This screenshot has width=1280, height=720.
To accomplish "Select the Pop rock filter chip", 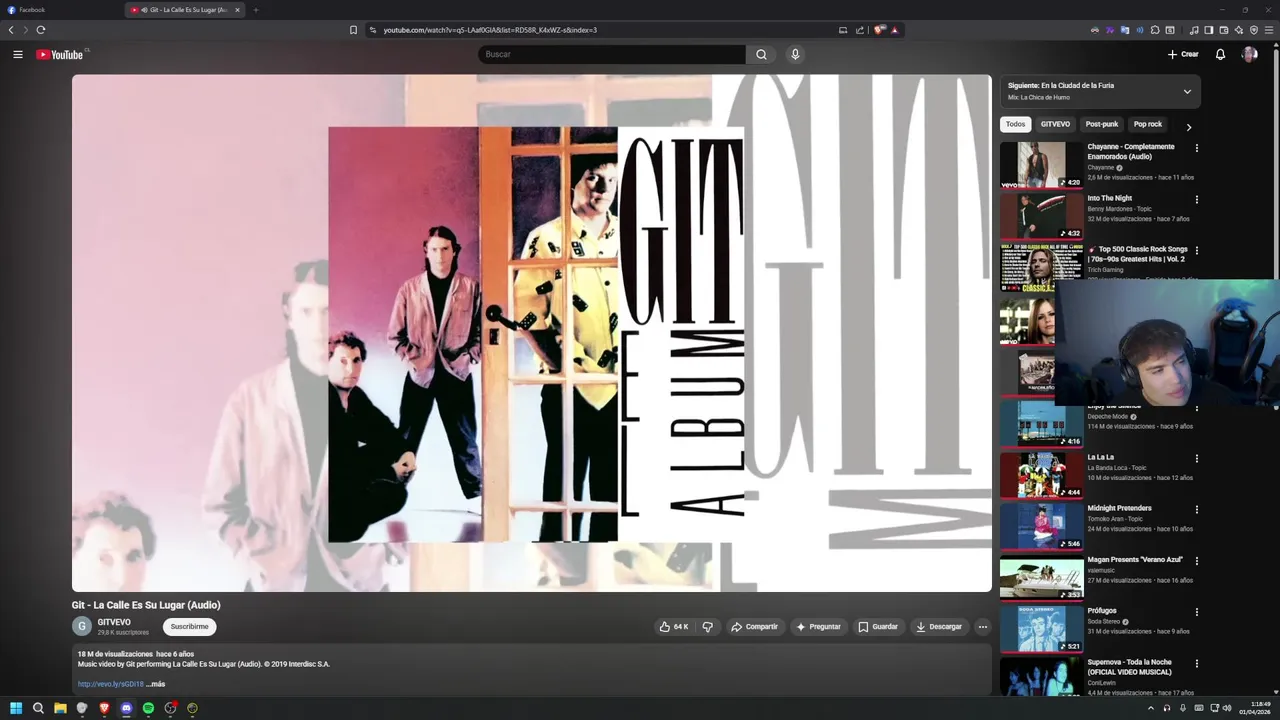I will coord(1148,124).
